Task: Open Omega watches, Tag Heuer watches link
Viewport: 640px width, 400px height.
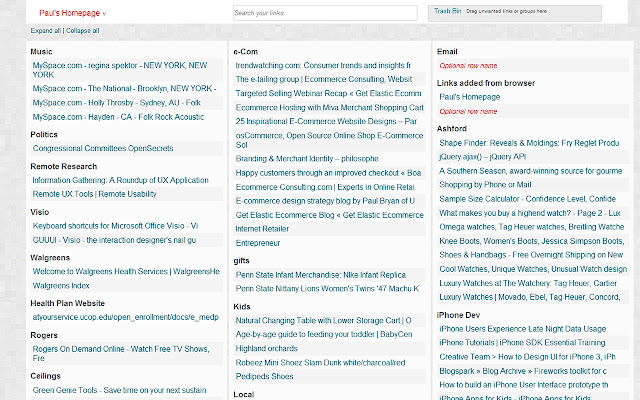Action: tap(531, 227)
